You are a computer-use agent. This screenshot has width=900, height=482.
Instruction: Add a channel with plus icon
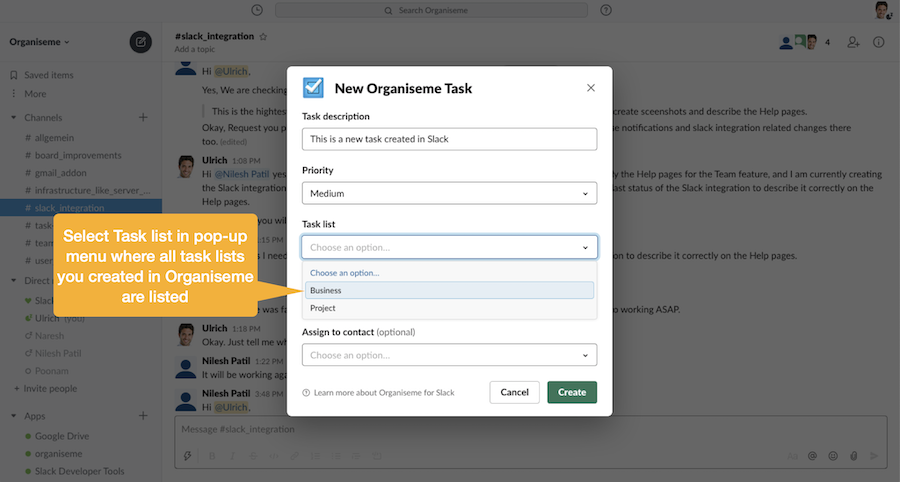click(x=143, y=118)
